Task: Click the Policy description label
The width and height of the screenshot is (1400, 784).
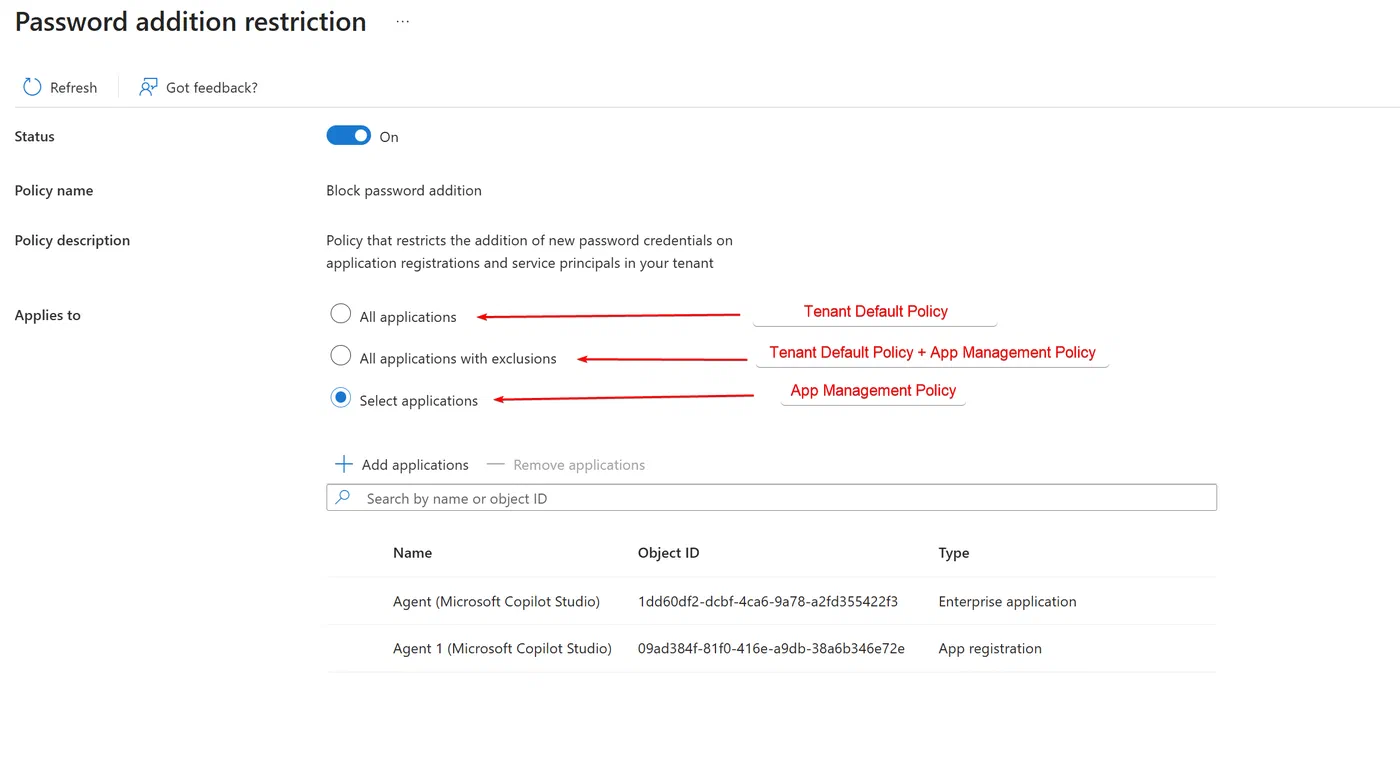Action: pyautogui.click(x=72, y=241)
